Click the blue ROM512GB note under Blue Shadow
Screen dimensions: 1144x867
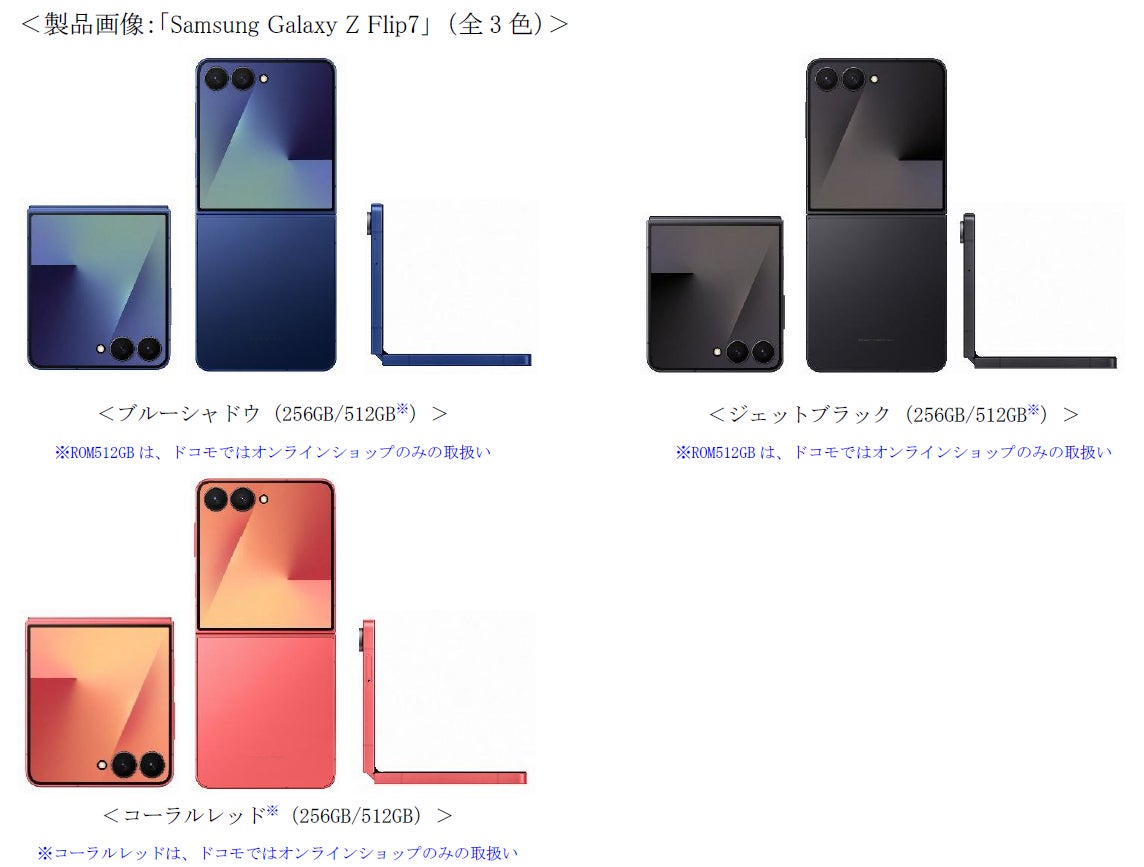[273, 452]
